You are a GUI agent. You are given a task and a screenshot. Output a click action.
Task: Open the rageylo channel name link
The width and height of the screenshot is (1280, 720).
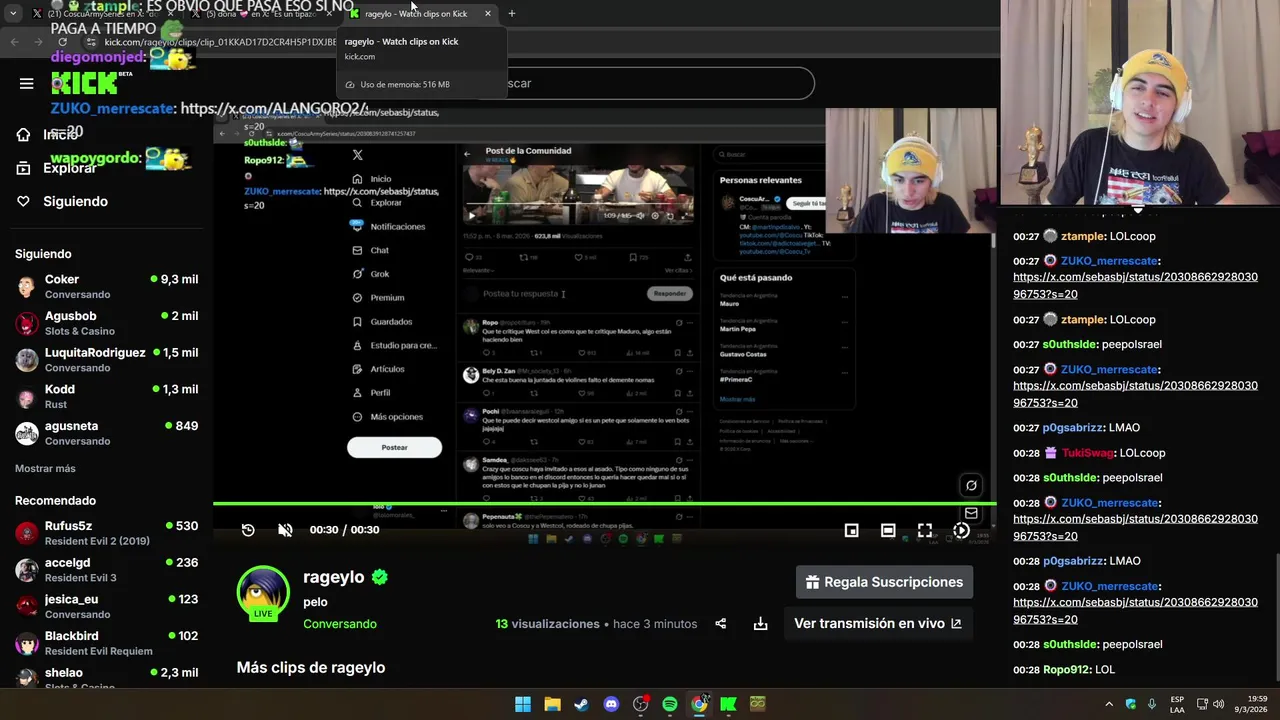[x=334, y=577]
